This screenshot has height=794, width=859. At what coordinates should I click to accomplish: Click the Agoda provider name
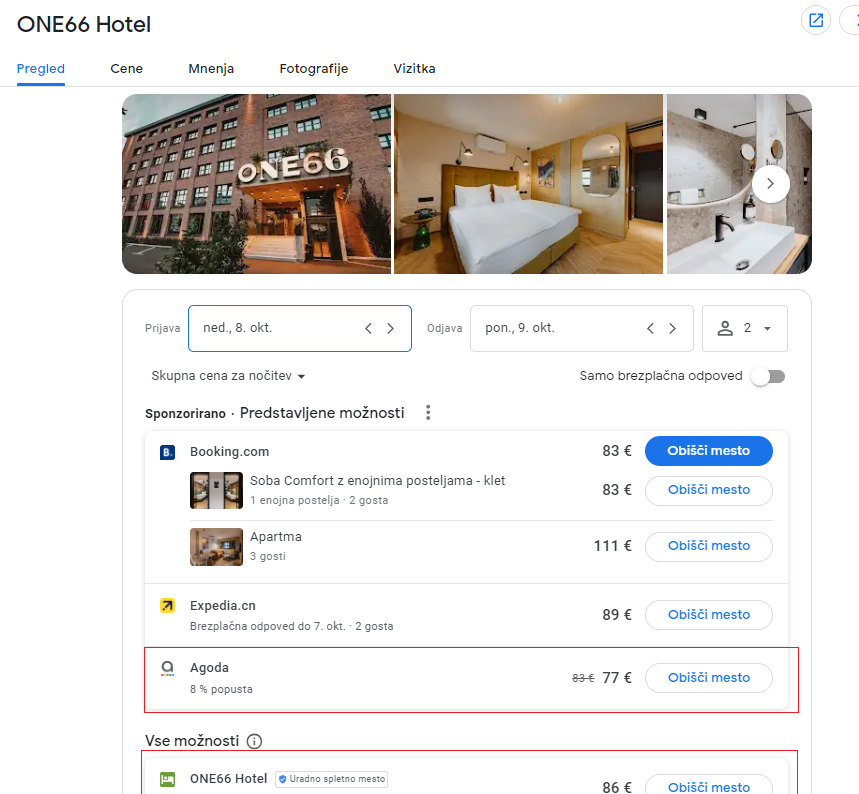pos(209,668)
